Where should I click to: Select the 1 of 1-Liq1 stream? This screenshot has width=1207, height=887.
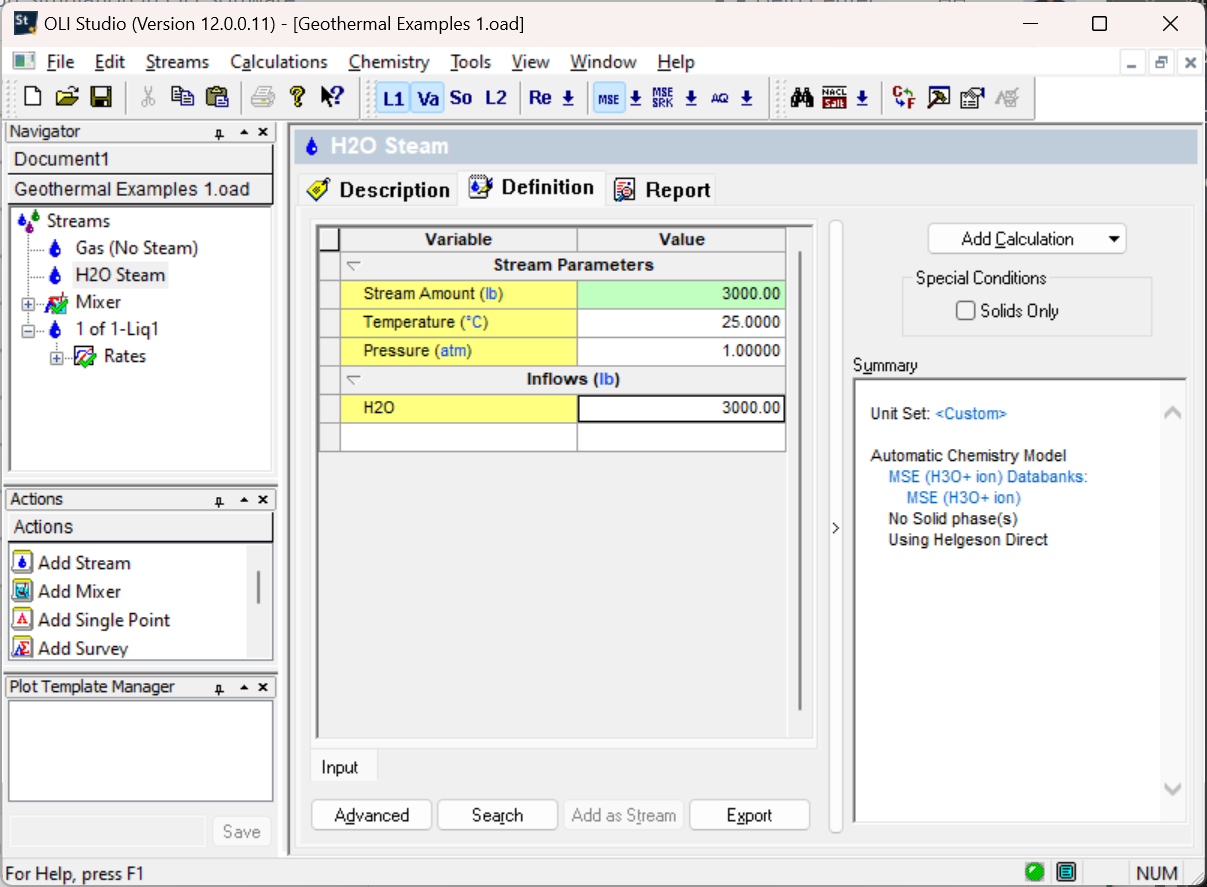117,329
